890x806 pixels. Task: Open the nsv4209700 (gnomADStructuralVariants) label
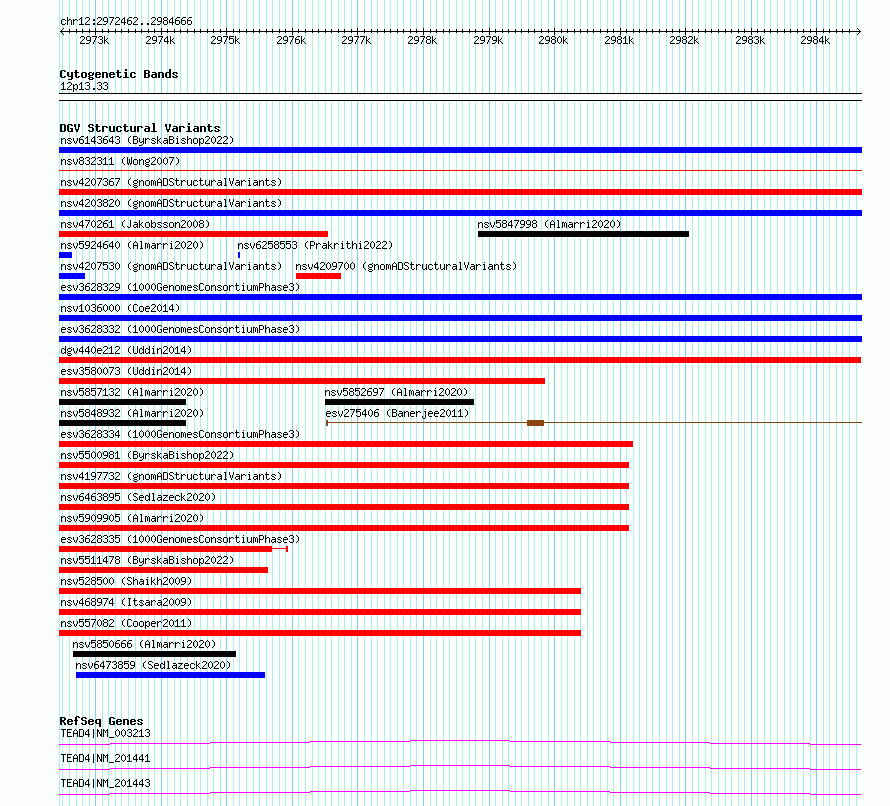(x=406, y=266)
